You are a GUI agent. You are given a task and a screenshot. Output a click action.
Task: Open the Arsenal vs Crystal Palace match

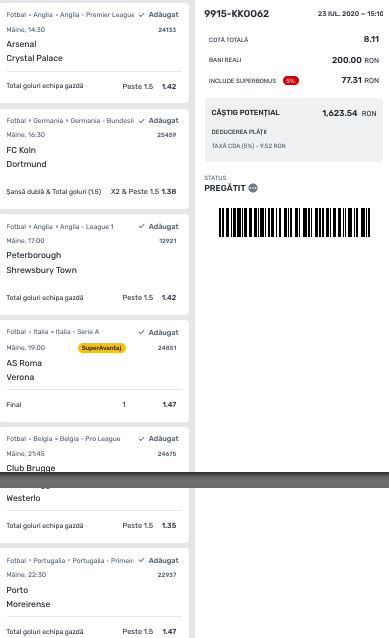pos(35,51)
